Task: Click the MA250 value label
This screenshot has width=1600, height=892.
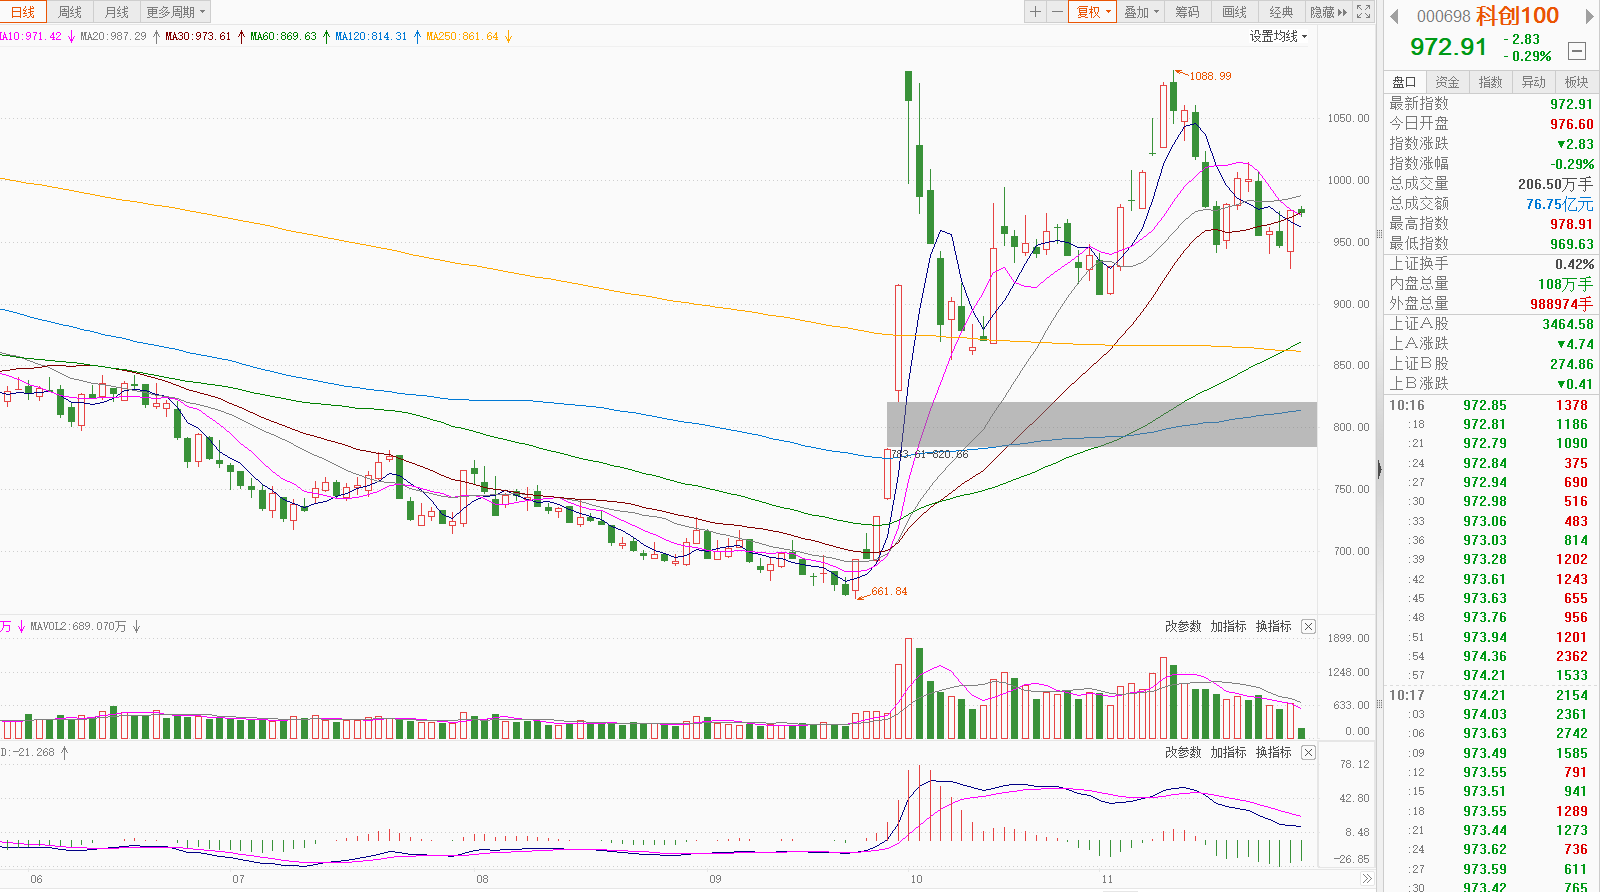Action: [x=462, y=36]
